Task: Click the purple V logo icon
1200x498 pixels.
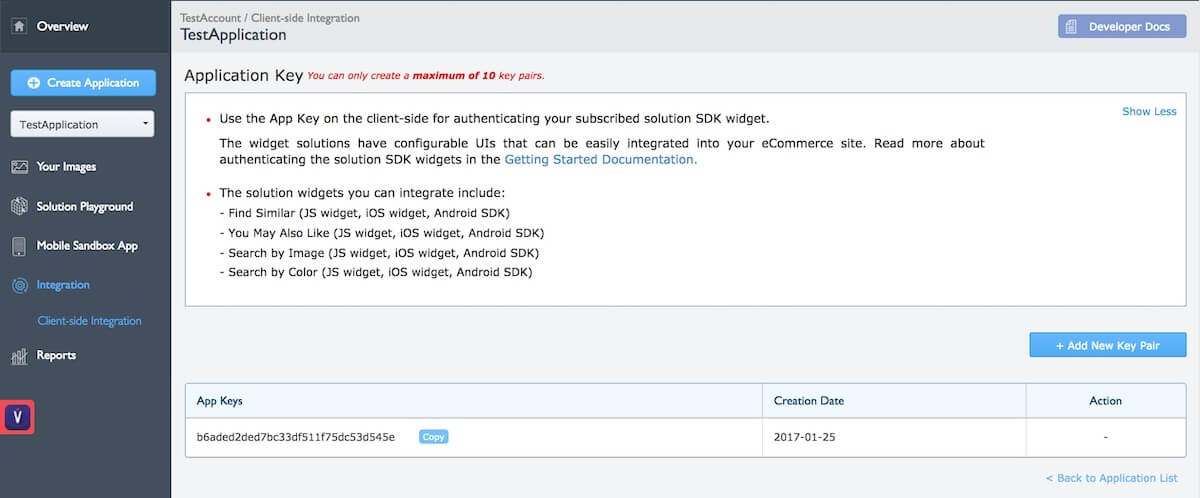Action: (x=19, y=417)
